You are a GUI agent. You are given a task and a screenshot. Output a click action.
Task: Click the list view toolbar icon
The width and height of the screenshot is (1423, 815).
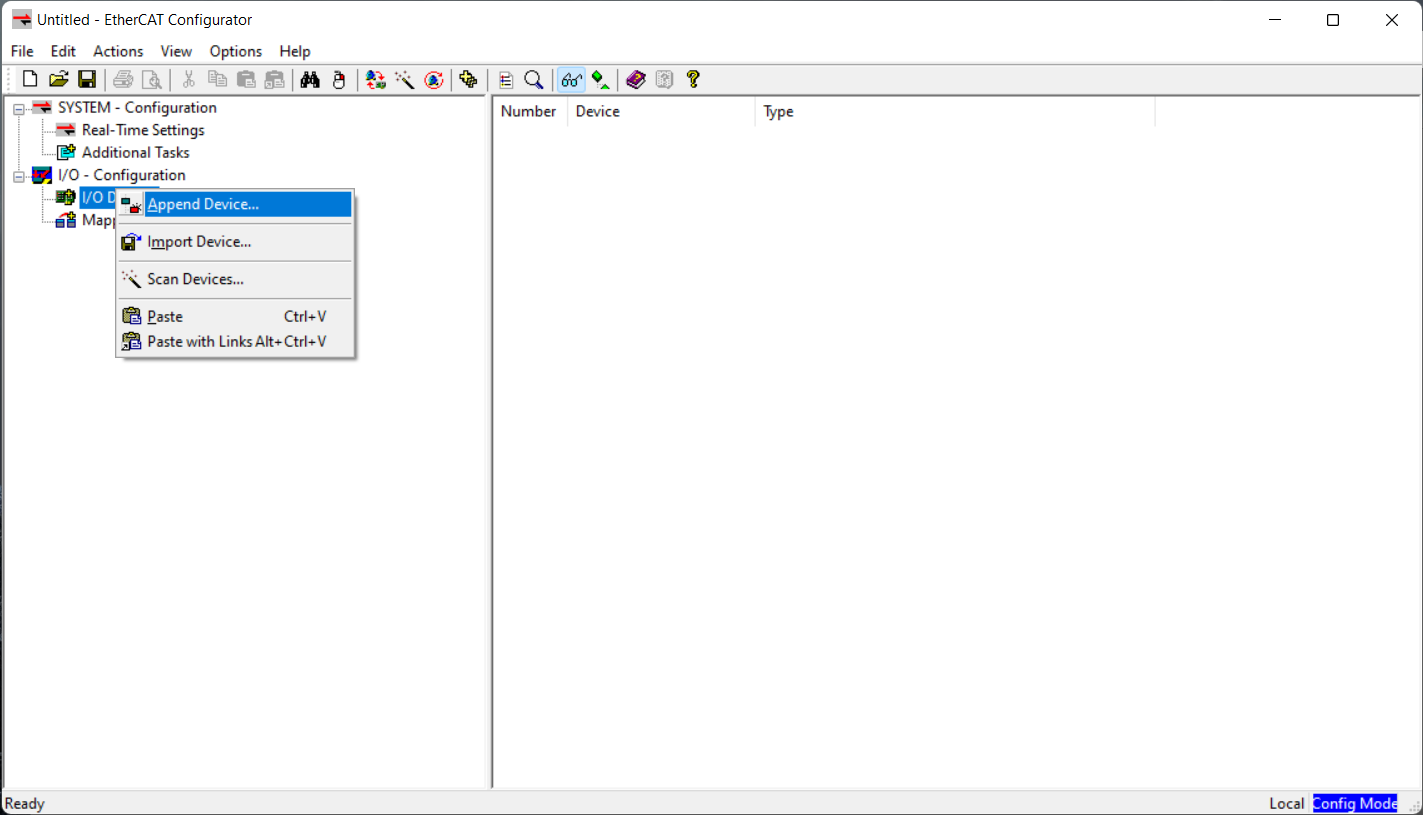point(506,80)
